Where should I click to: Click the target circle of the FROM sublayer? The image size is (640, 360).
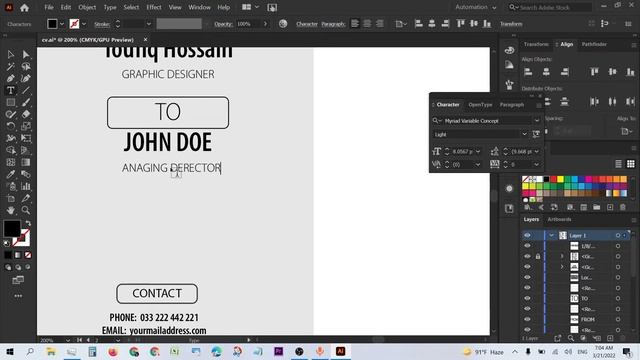618,319
